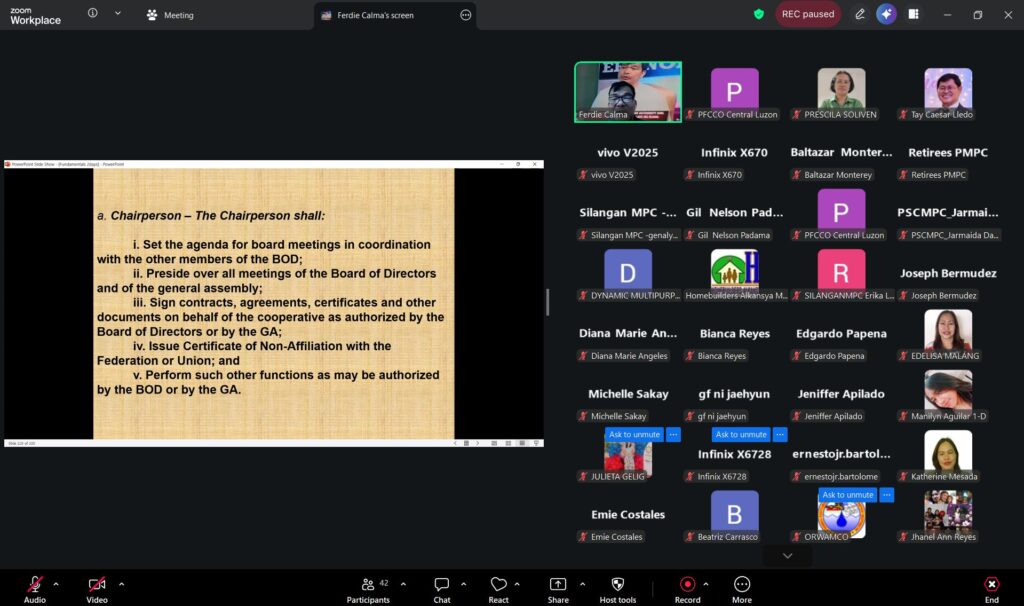Expand the video options caret
1024x606 pixels.
[x=121, y=583]
